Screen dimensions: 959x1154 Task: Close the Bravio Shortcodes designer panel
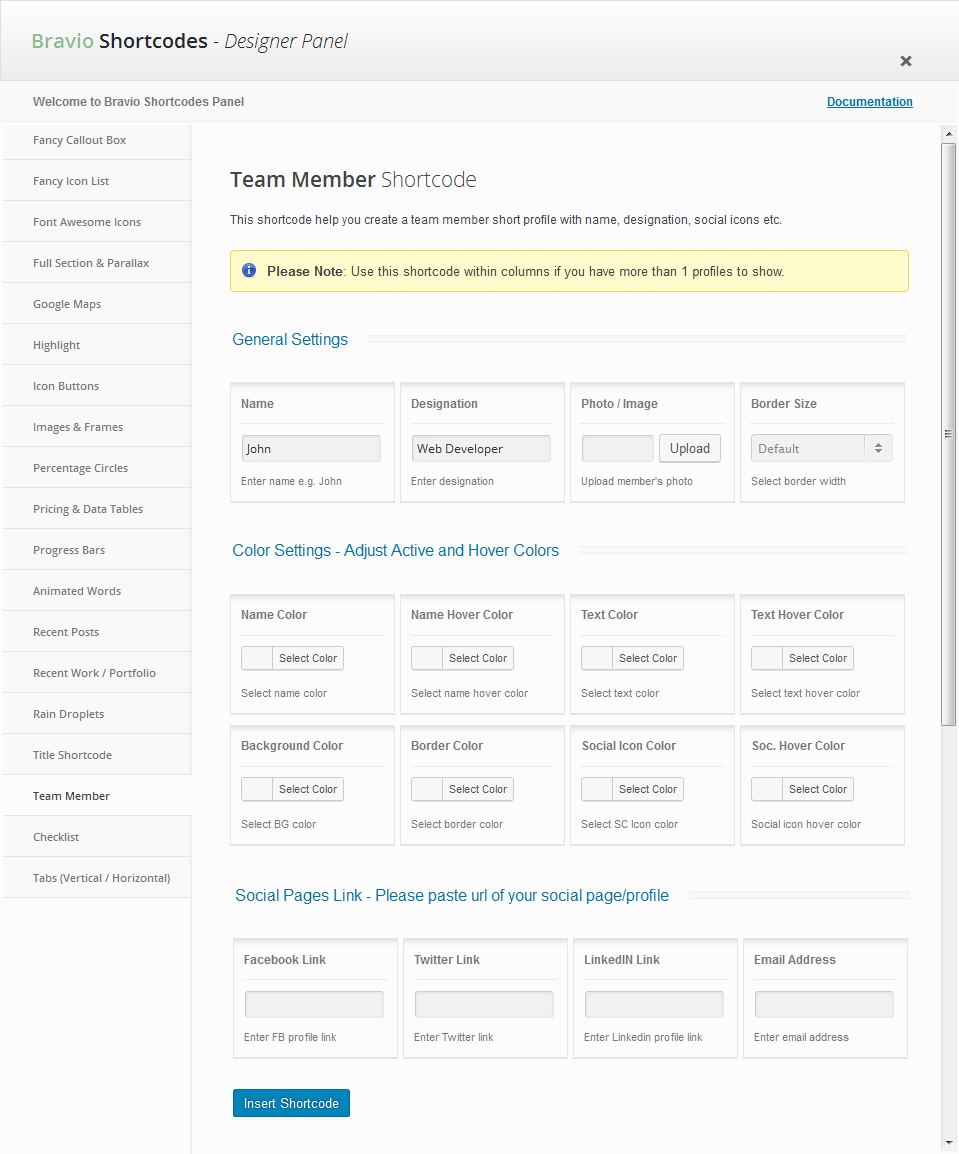click(x=905, y=61)
